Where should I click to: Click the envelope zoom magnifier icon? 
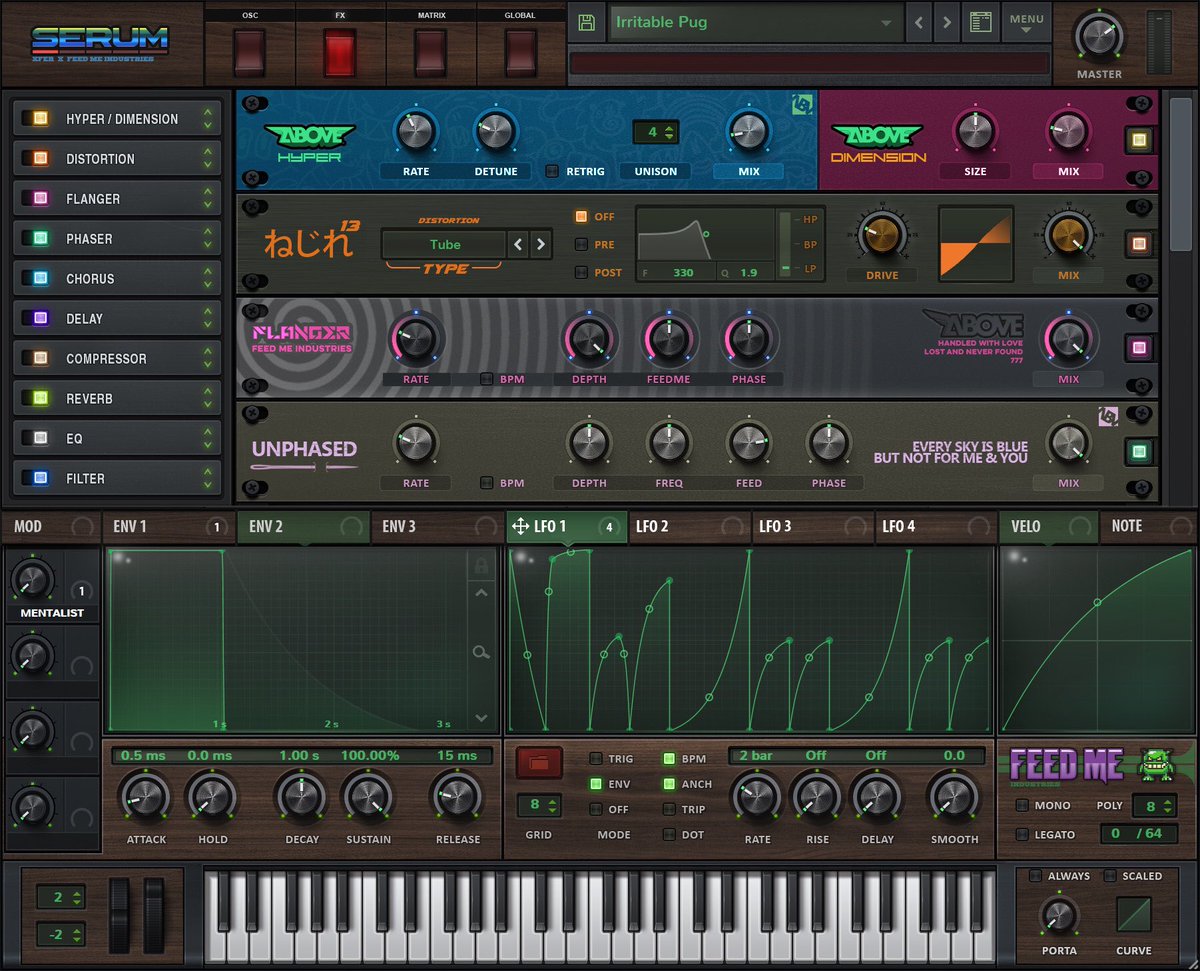[x=481, y=653]
